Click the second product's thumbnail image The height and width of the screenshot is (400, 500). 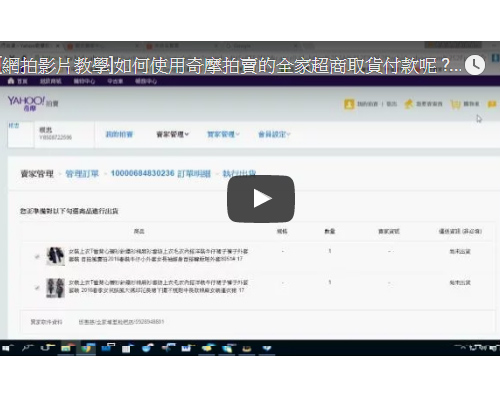55,288
